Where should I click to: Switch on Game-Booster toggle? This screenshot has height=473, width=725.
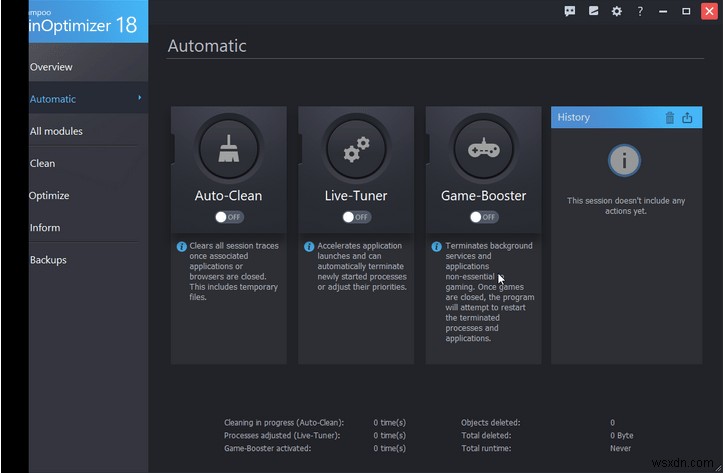(x=484, y=217)
